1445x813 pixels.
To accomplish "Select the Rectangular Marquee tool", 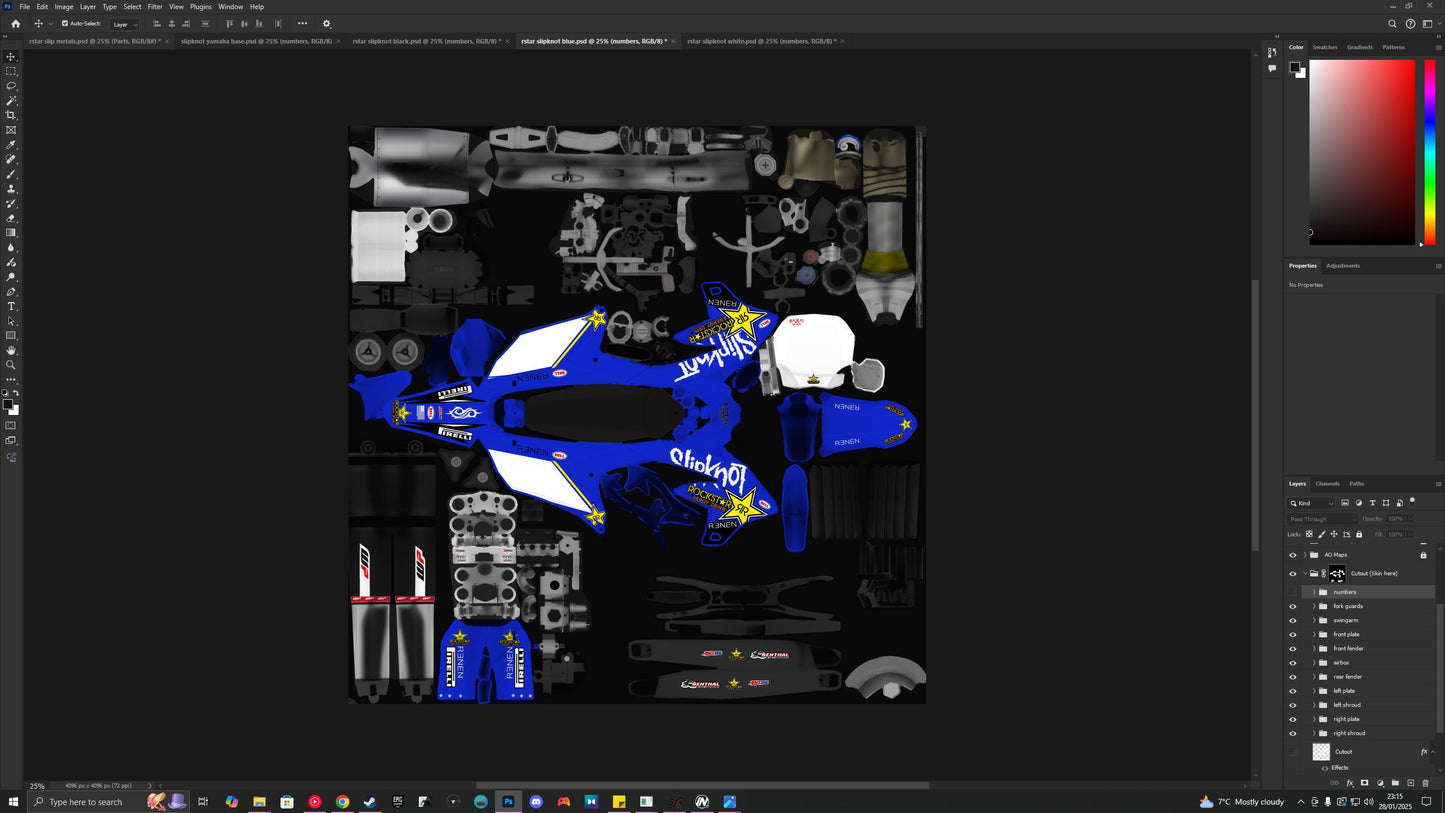I will pyautogui.click(x=11, y=71).
